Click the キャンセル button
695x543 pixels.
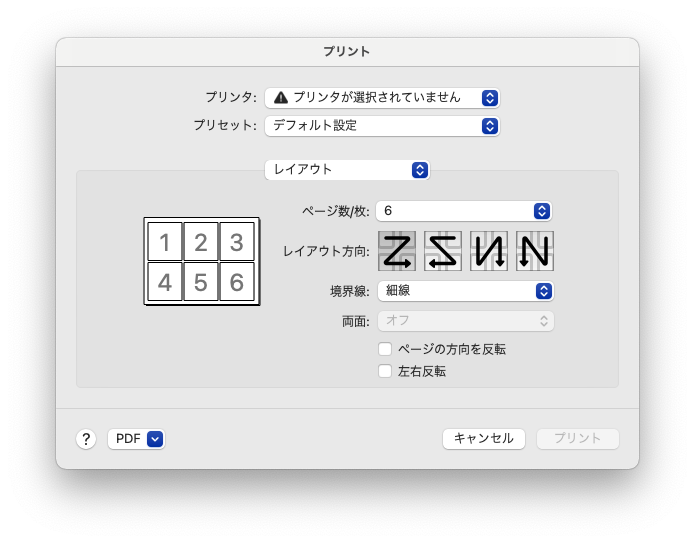tap(484, 439)
